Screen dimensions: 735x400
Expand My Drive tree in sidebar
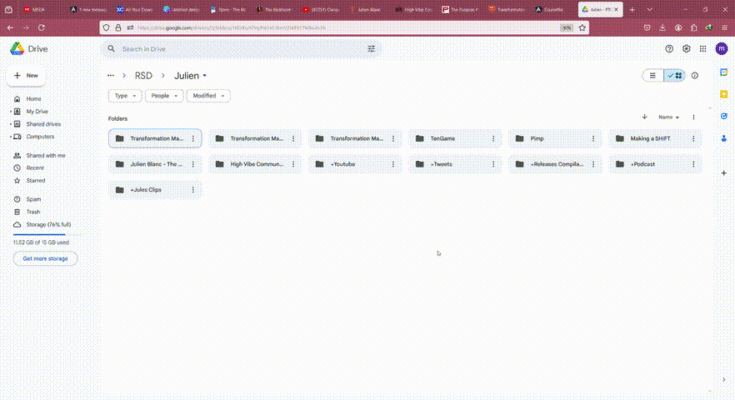[10, 112]
